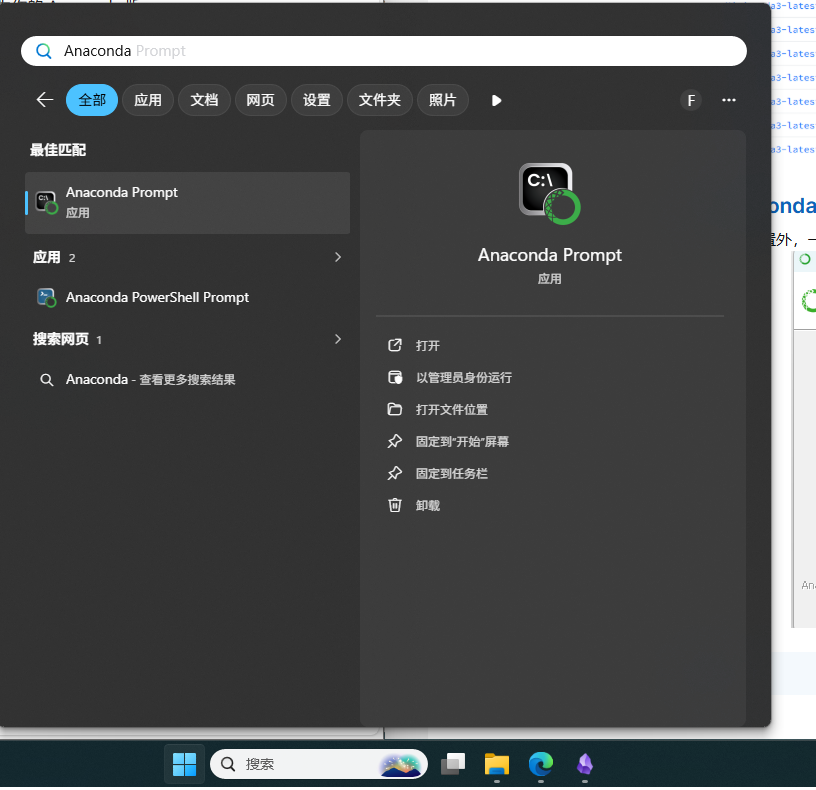The height and width of the screenshot is (790, 816).
Task: Click the pin icon for 固定到任务栏
Action: pyautogui.click(x=394, y=473)
